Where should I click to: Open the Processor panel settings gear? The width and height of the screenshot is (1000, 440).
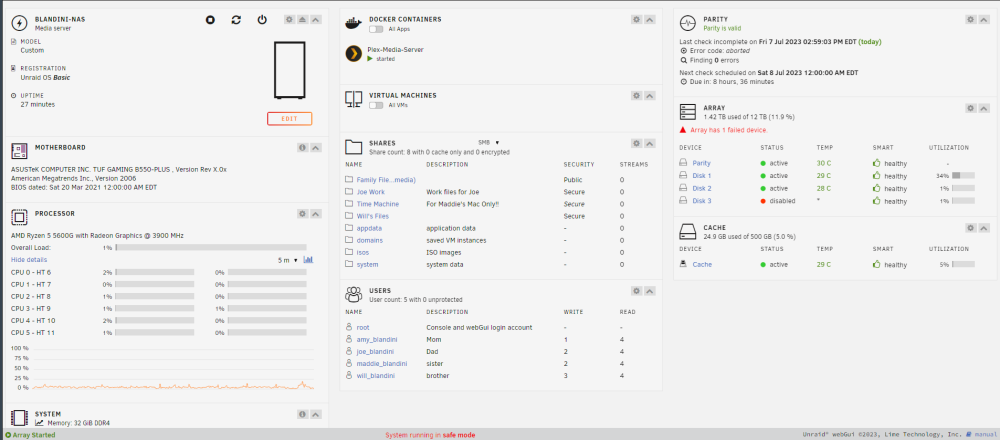pyautogui.click(x=303, y=214)
